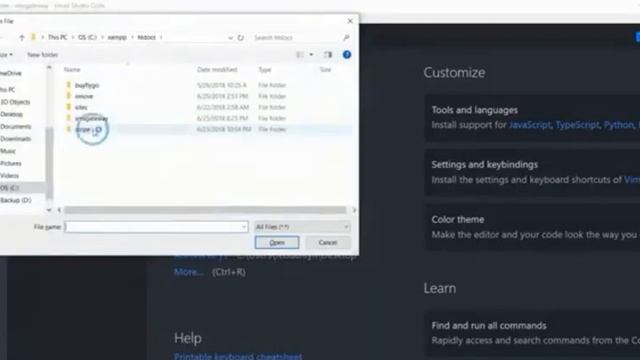Click folder icon of row dated 5/29/2018
Screen dimensions: 640x360
coord(69,85)
